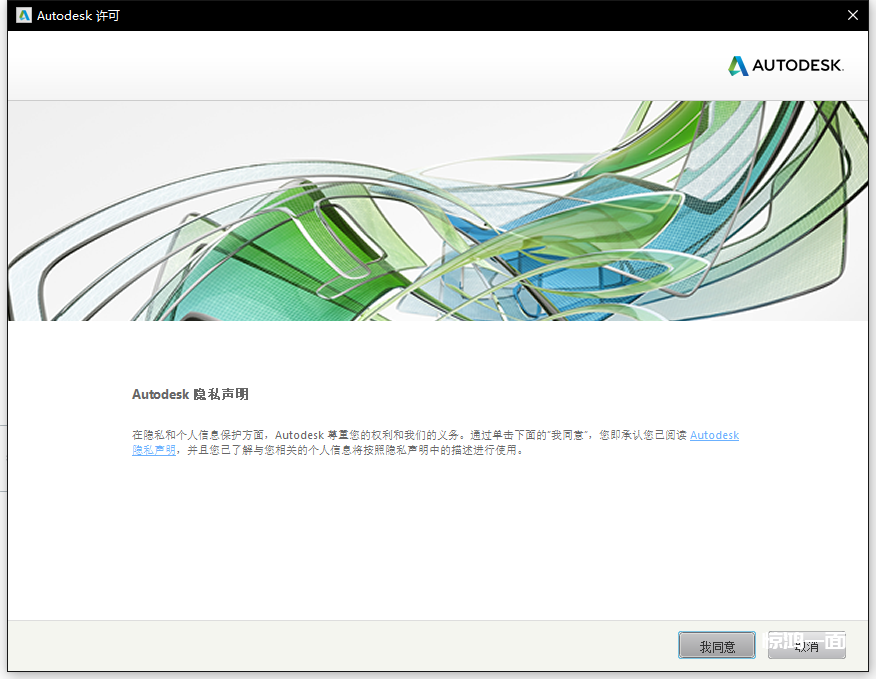
Task: Open the 隐私声明 link on the second line
Action: pyautogui.click(x=153, y=450)
